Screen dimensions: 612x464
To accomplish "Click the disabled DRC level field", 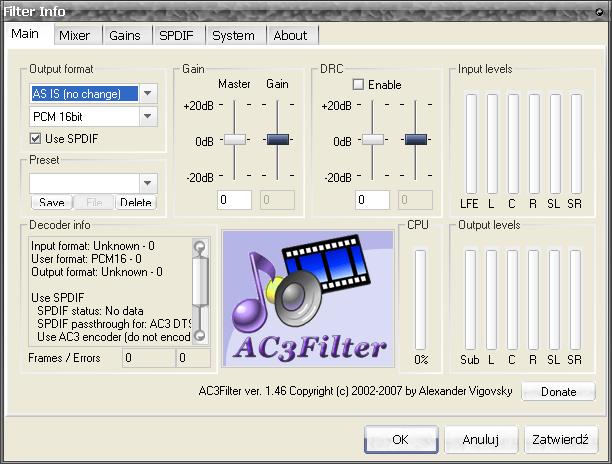I will coord(415,200).
